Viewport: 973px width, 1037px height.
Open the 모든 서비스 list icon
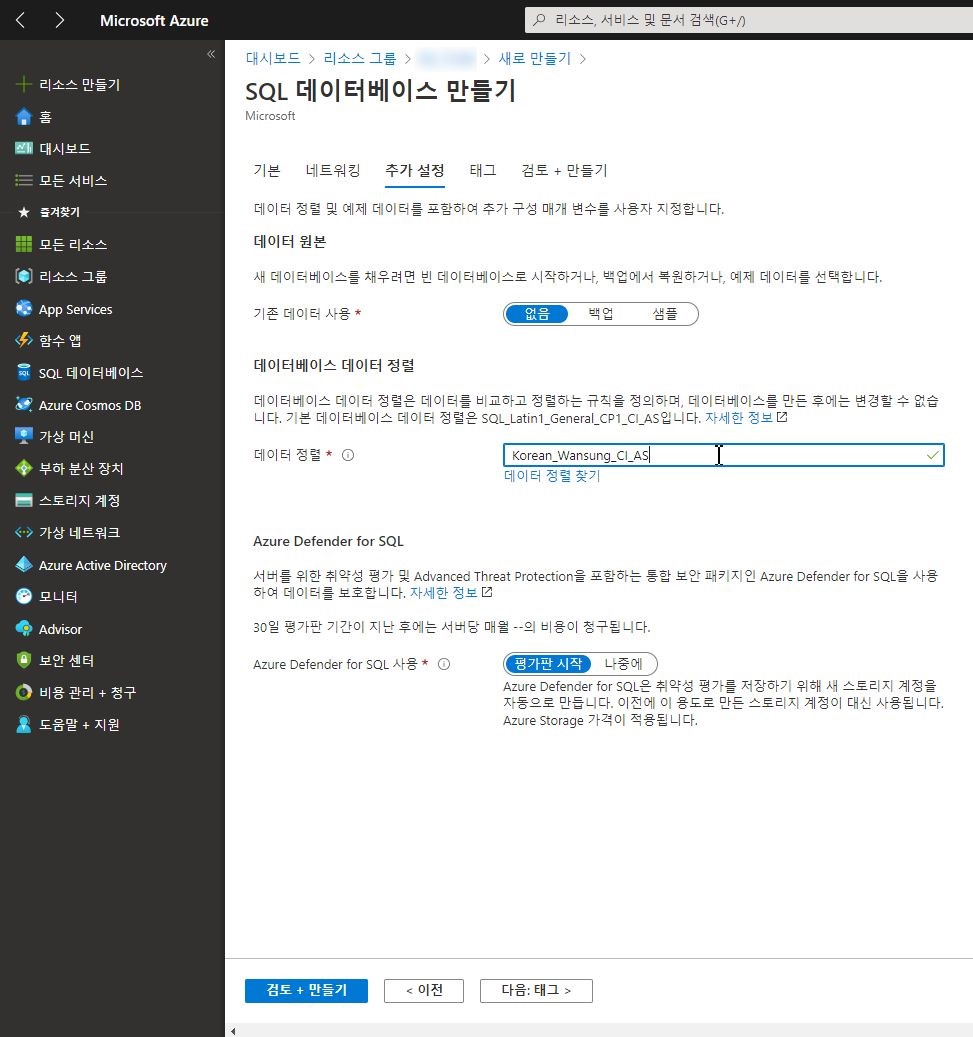pyautogui.click(x=24, y=180)
